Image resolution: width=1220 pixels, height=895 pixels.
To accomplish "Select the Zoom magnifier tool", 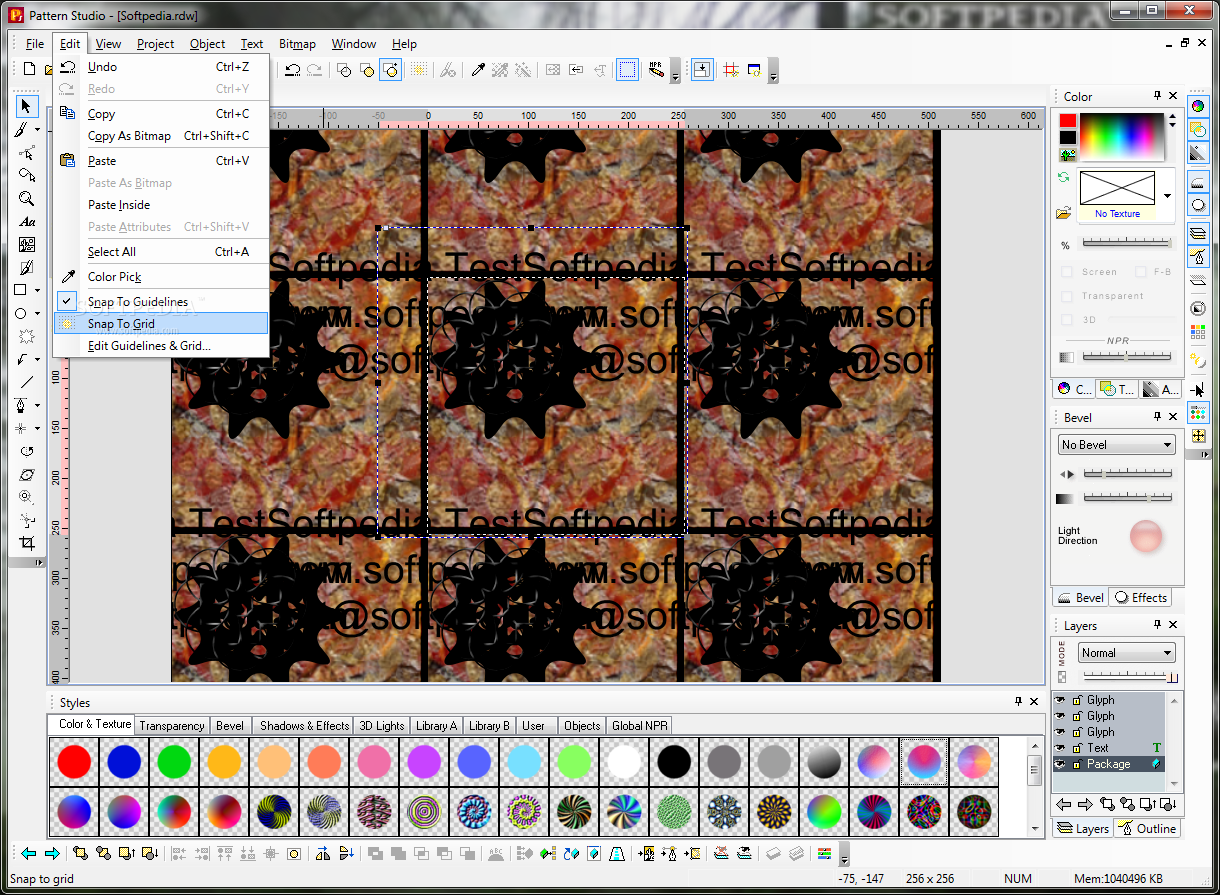I will coord(27,198).
